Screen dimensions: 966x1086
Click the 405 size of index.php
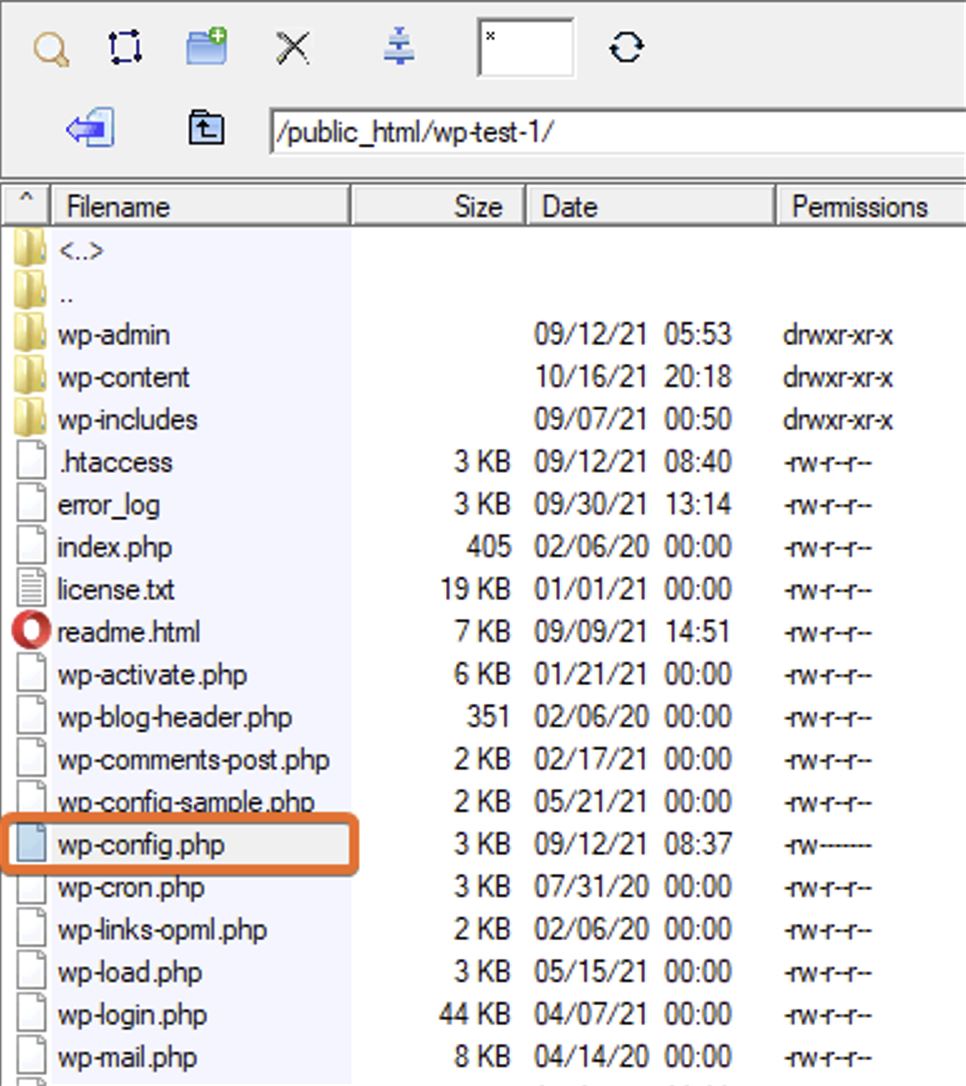(489, 547)
